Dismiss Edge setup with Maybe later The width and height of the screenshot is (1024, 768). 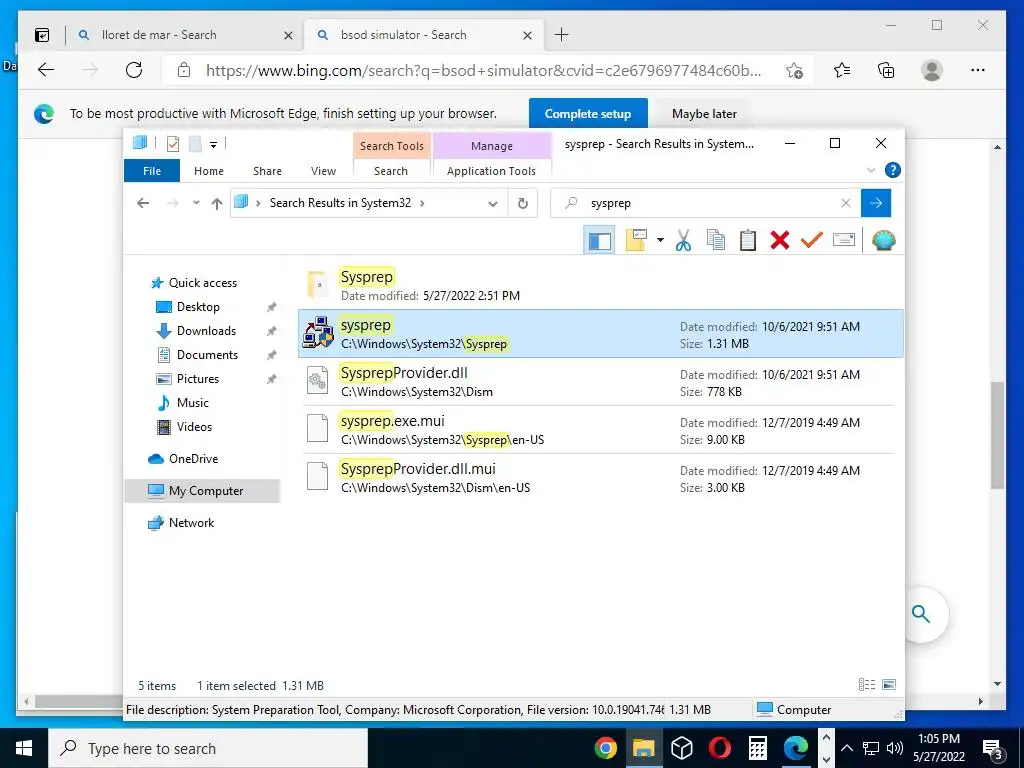click(704, 114)
